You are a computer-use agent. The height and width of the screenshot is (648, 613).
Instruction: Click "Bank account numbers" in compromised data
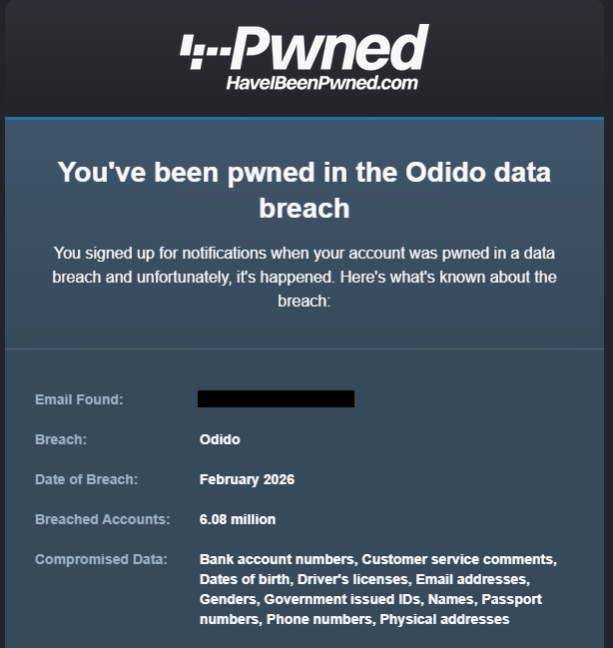coord(276,560)
